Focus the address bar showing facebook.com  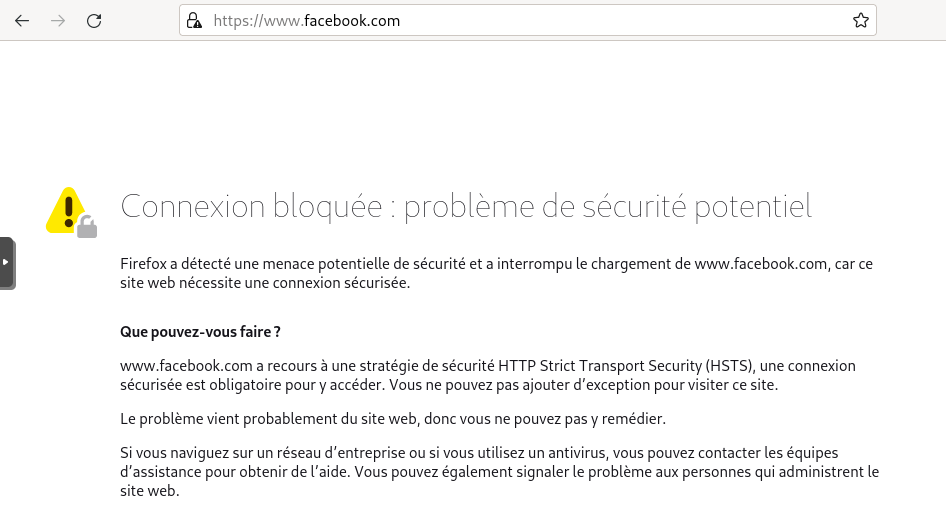pos(528,21)
